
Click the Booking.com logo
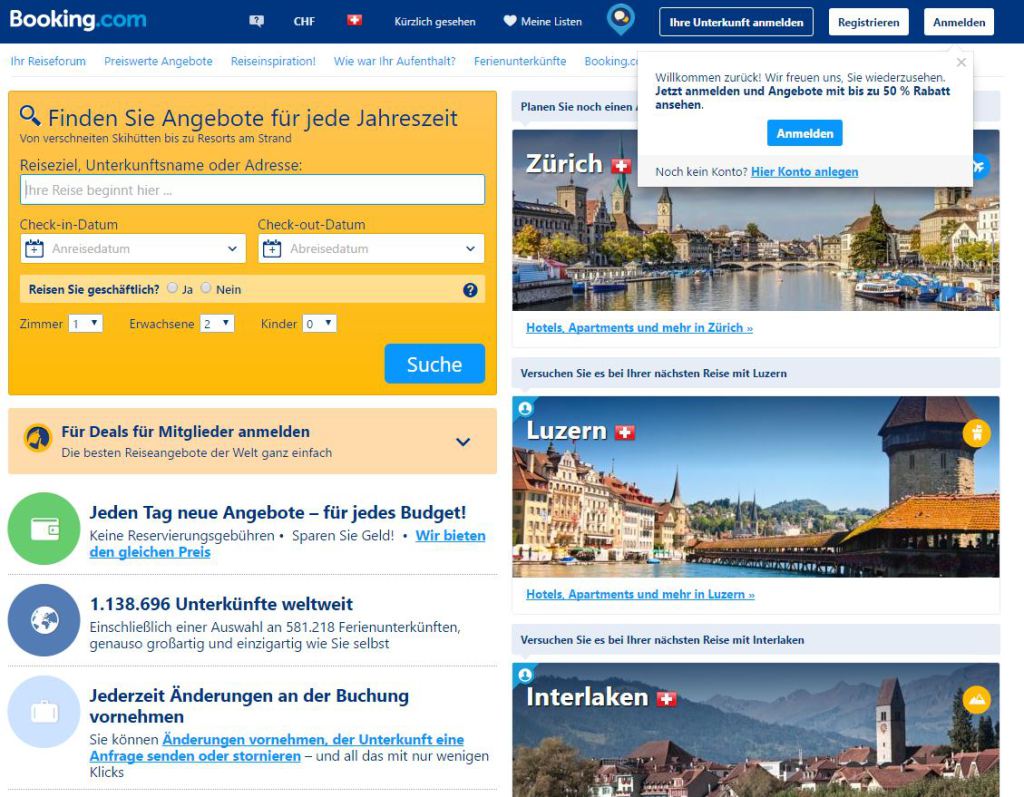pos(78,20)
